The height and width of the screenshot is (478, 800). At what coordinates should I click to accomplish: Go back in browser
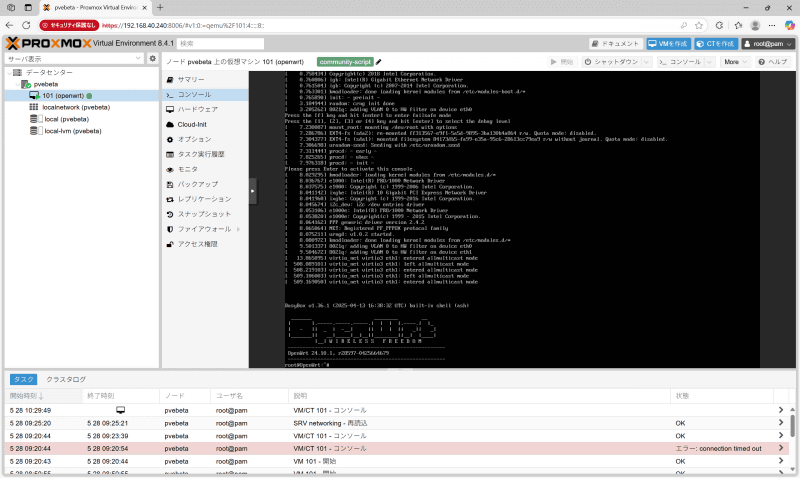(x=9, y=26)
